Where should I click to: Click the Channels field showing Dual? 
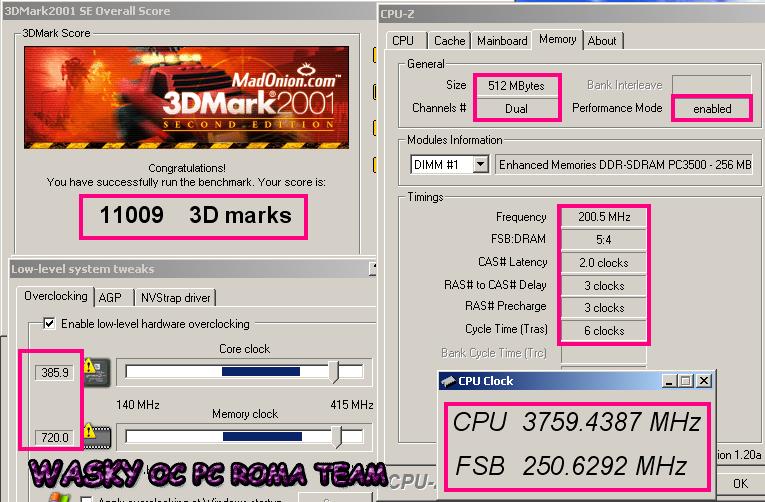click(x=516, y=109)
